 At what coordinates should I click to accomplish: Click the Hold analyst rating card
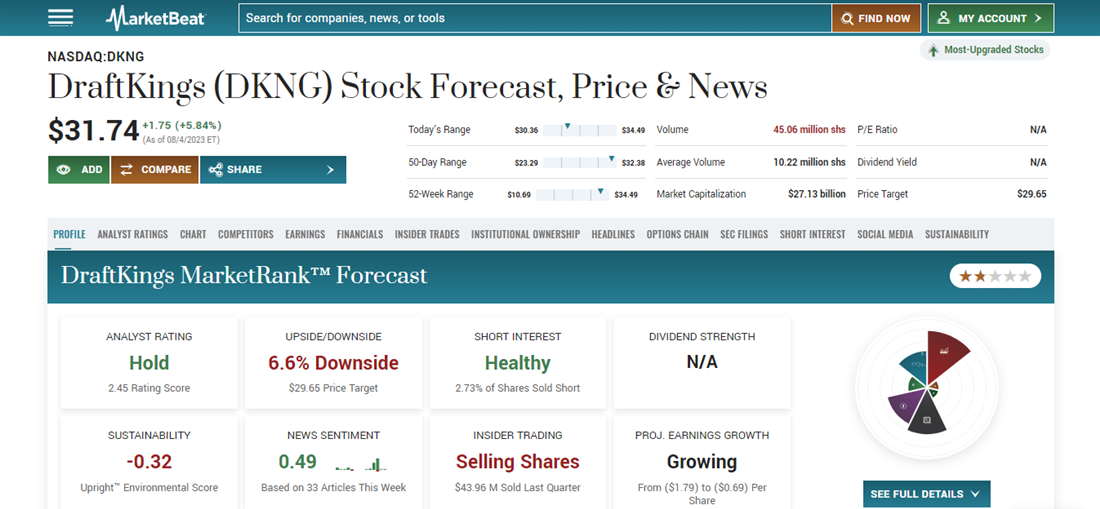click(x=149, y=363)
